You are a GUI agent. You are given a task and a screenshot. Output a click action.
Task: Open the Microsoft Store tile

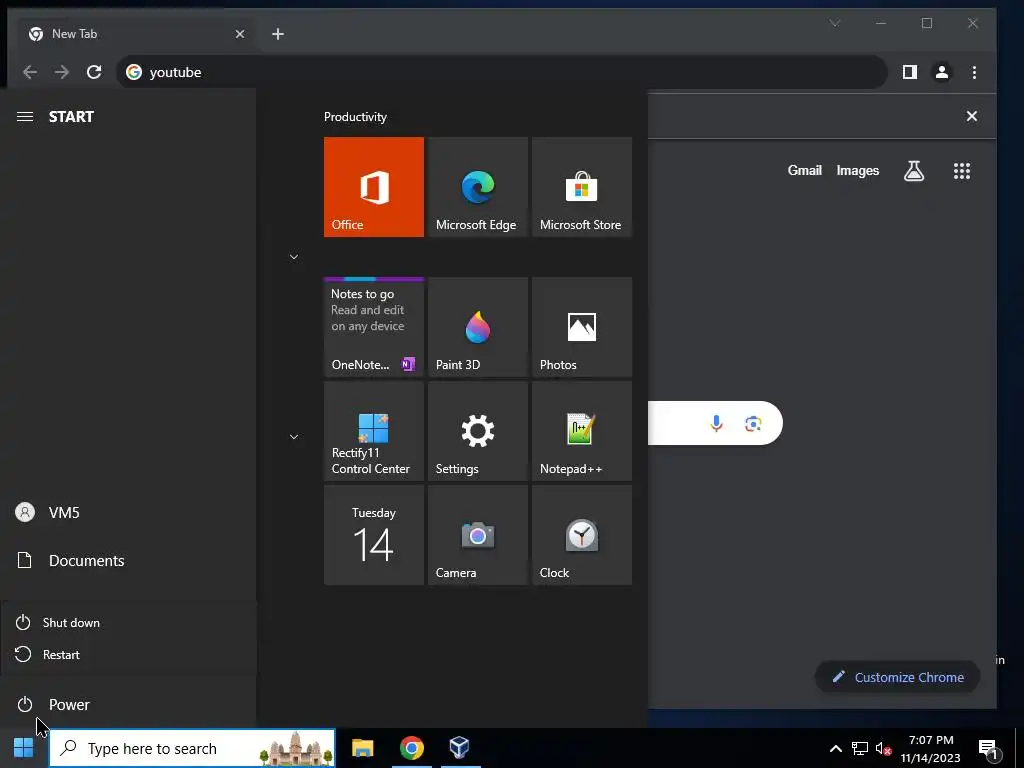point(582,187)
